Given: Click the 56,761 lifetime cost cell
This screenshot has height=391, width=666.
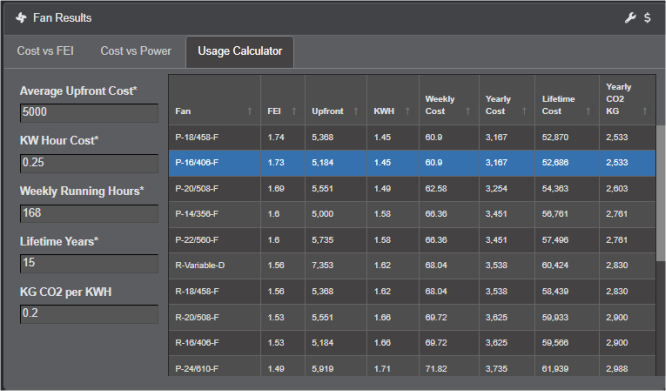Looking at the screenshot, I should [x=567, y=214].
